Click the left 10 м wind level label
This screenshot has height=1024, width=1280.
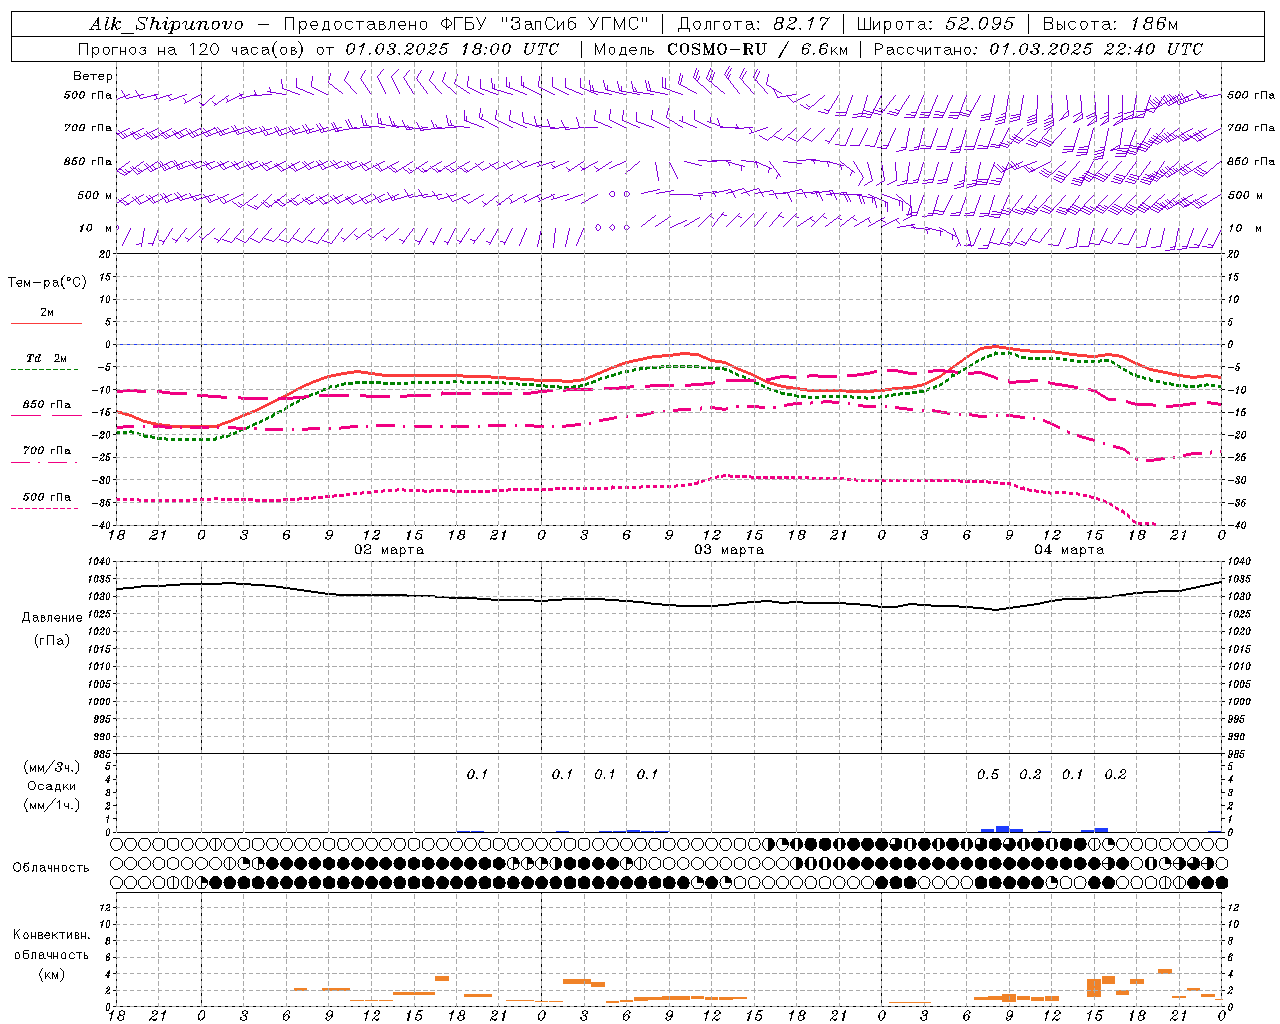[95, 228]
